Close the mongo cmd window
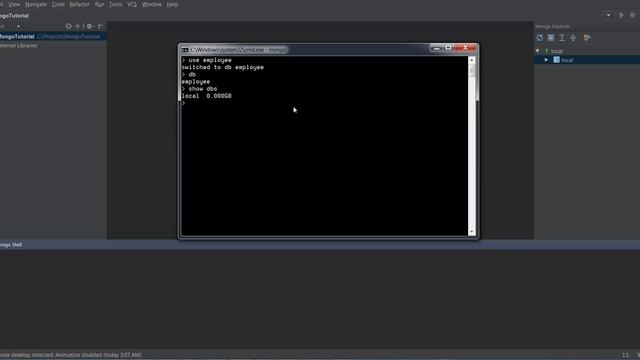Viewport: 640px width, 360px height. (465, 48)
